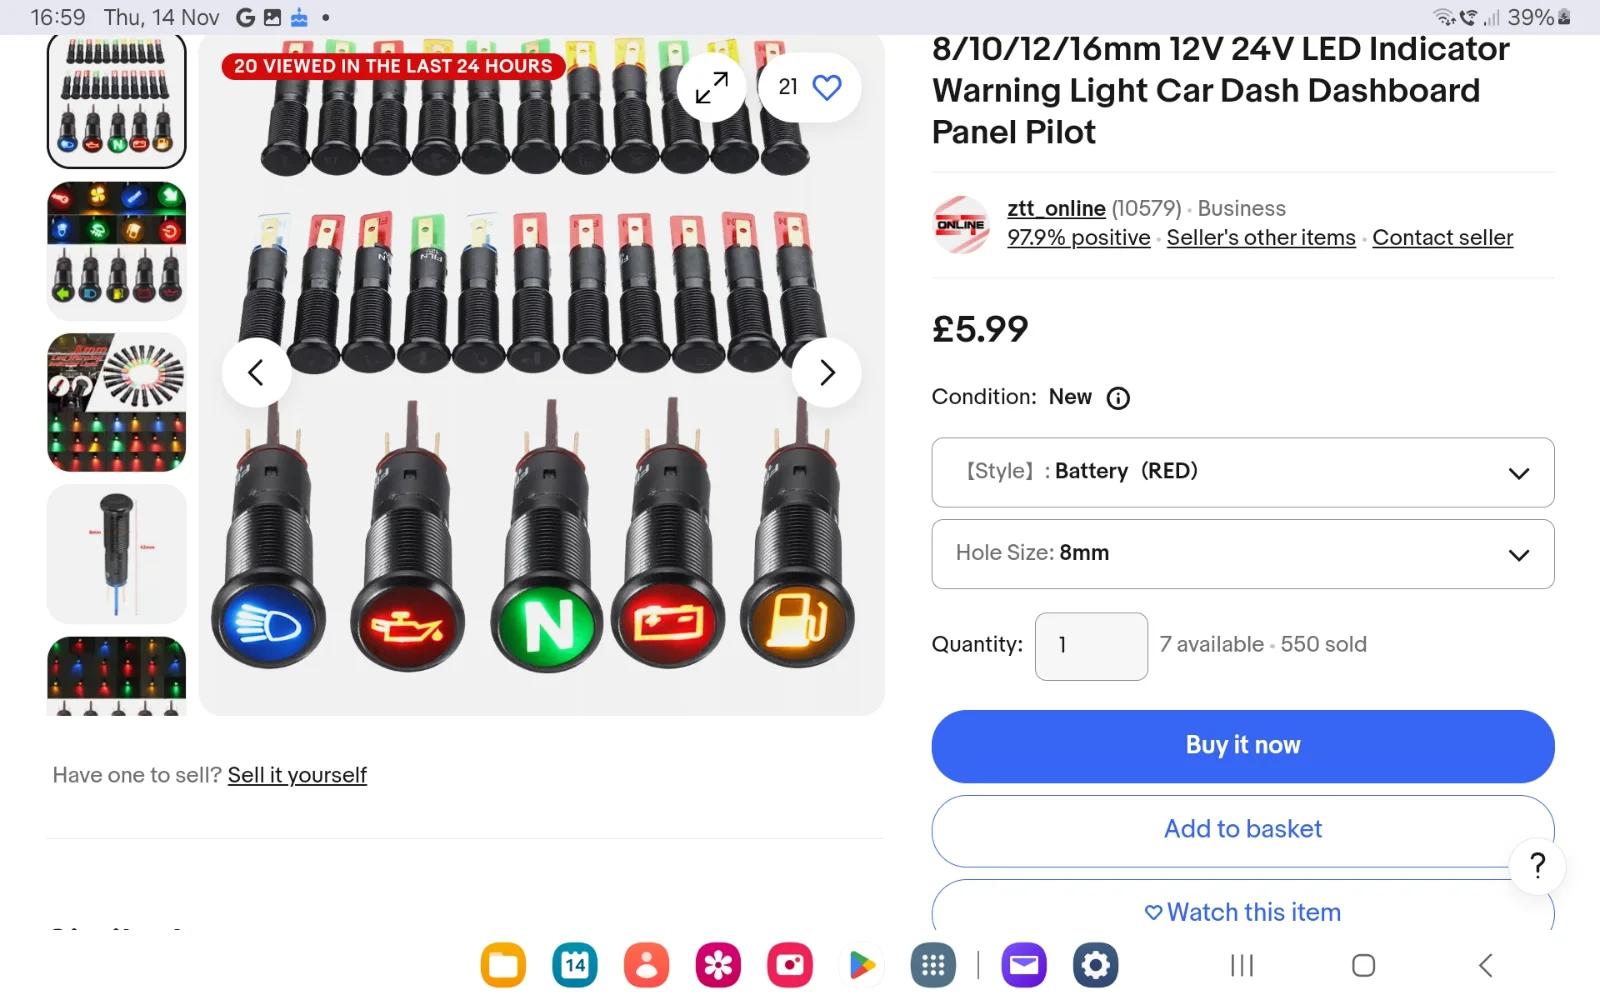This screenshot has height=1000, width=1600.
Task: Go to the previous product image
Action: (x=256, y=373)
